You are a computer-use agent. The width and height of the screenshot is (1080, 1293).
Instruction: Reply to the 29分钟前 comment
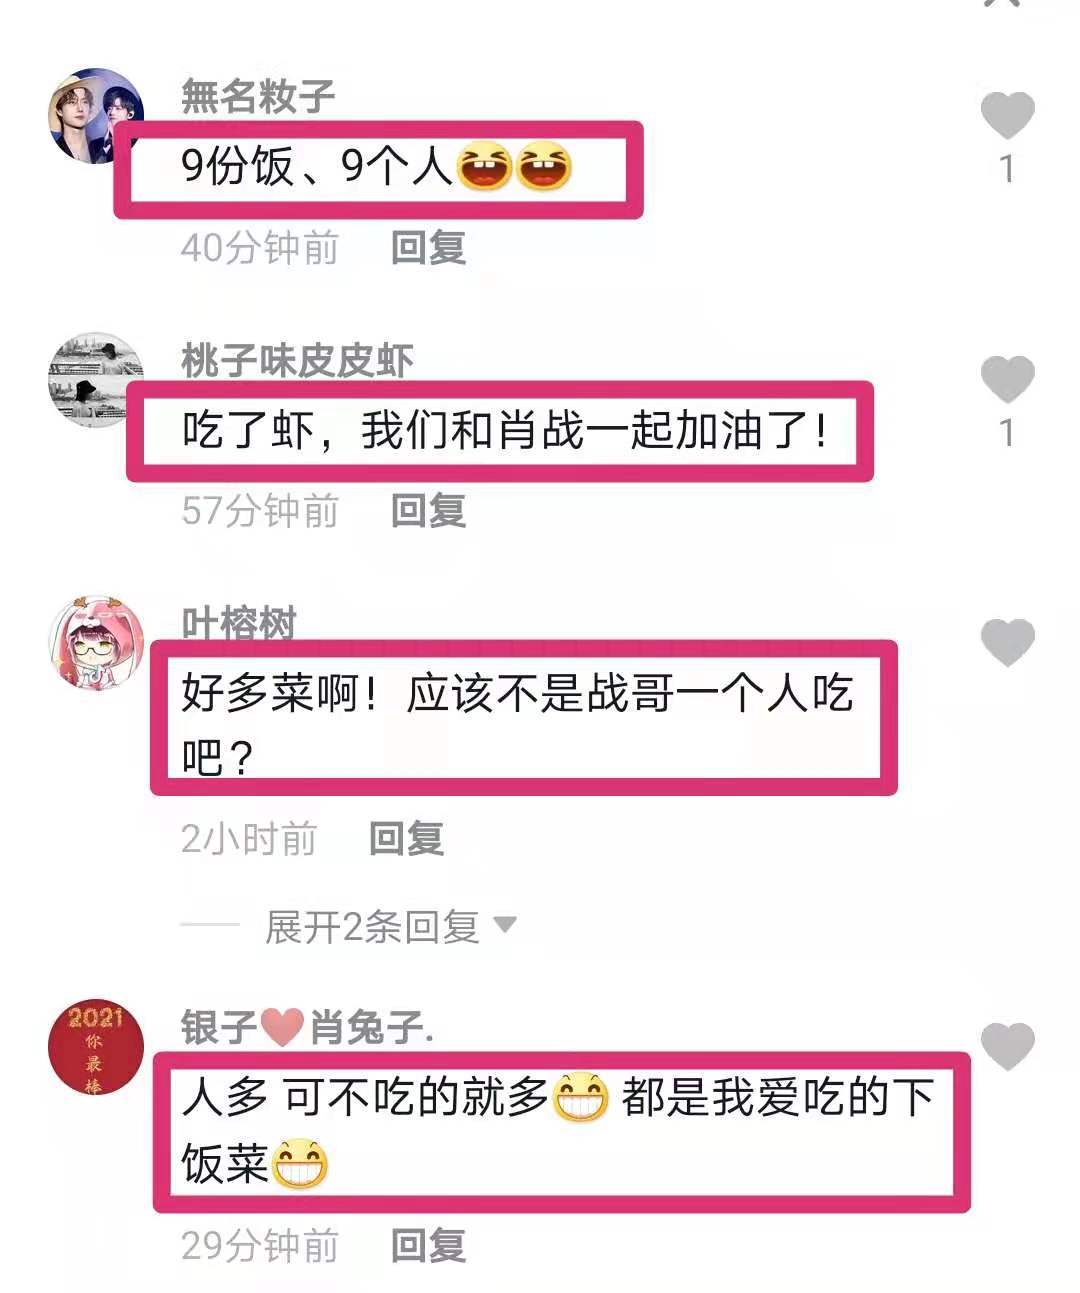(428, 1246)
